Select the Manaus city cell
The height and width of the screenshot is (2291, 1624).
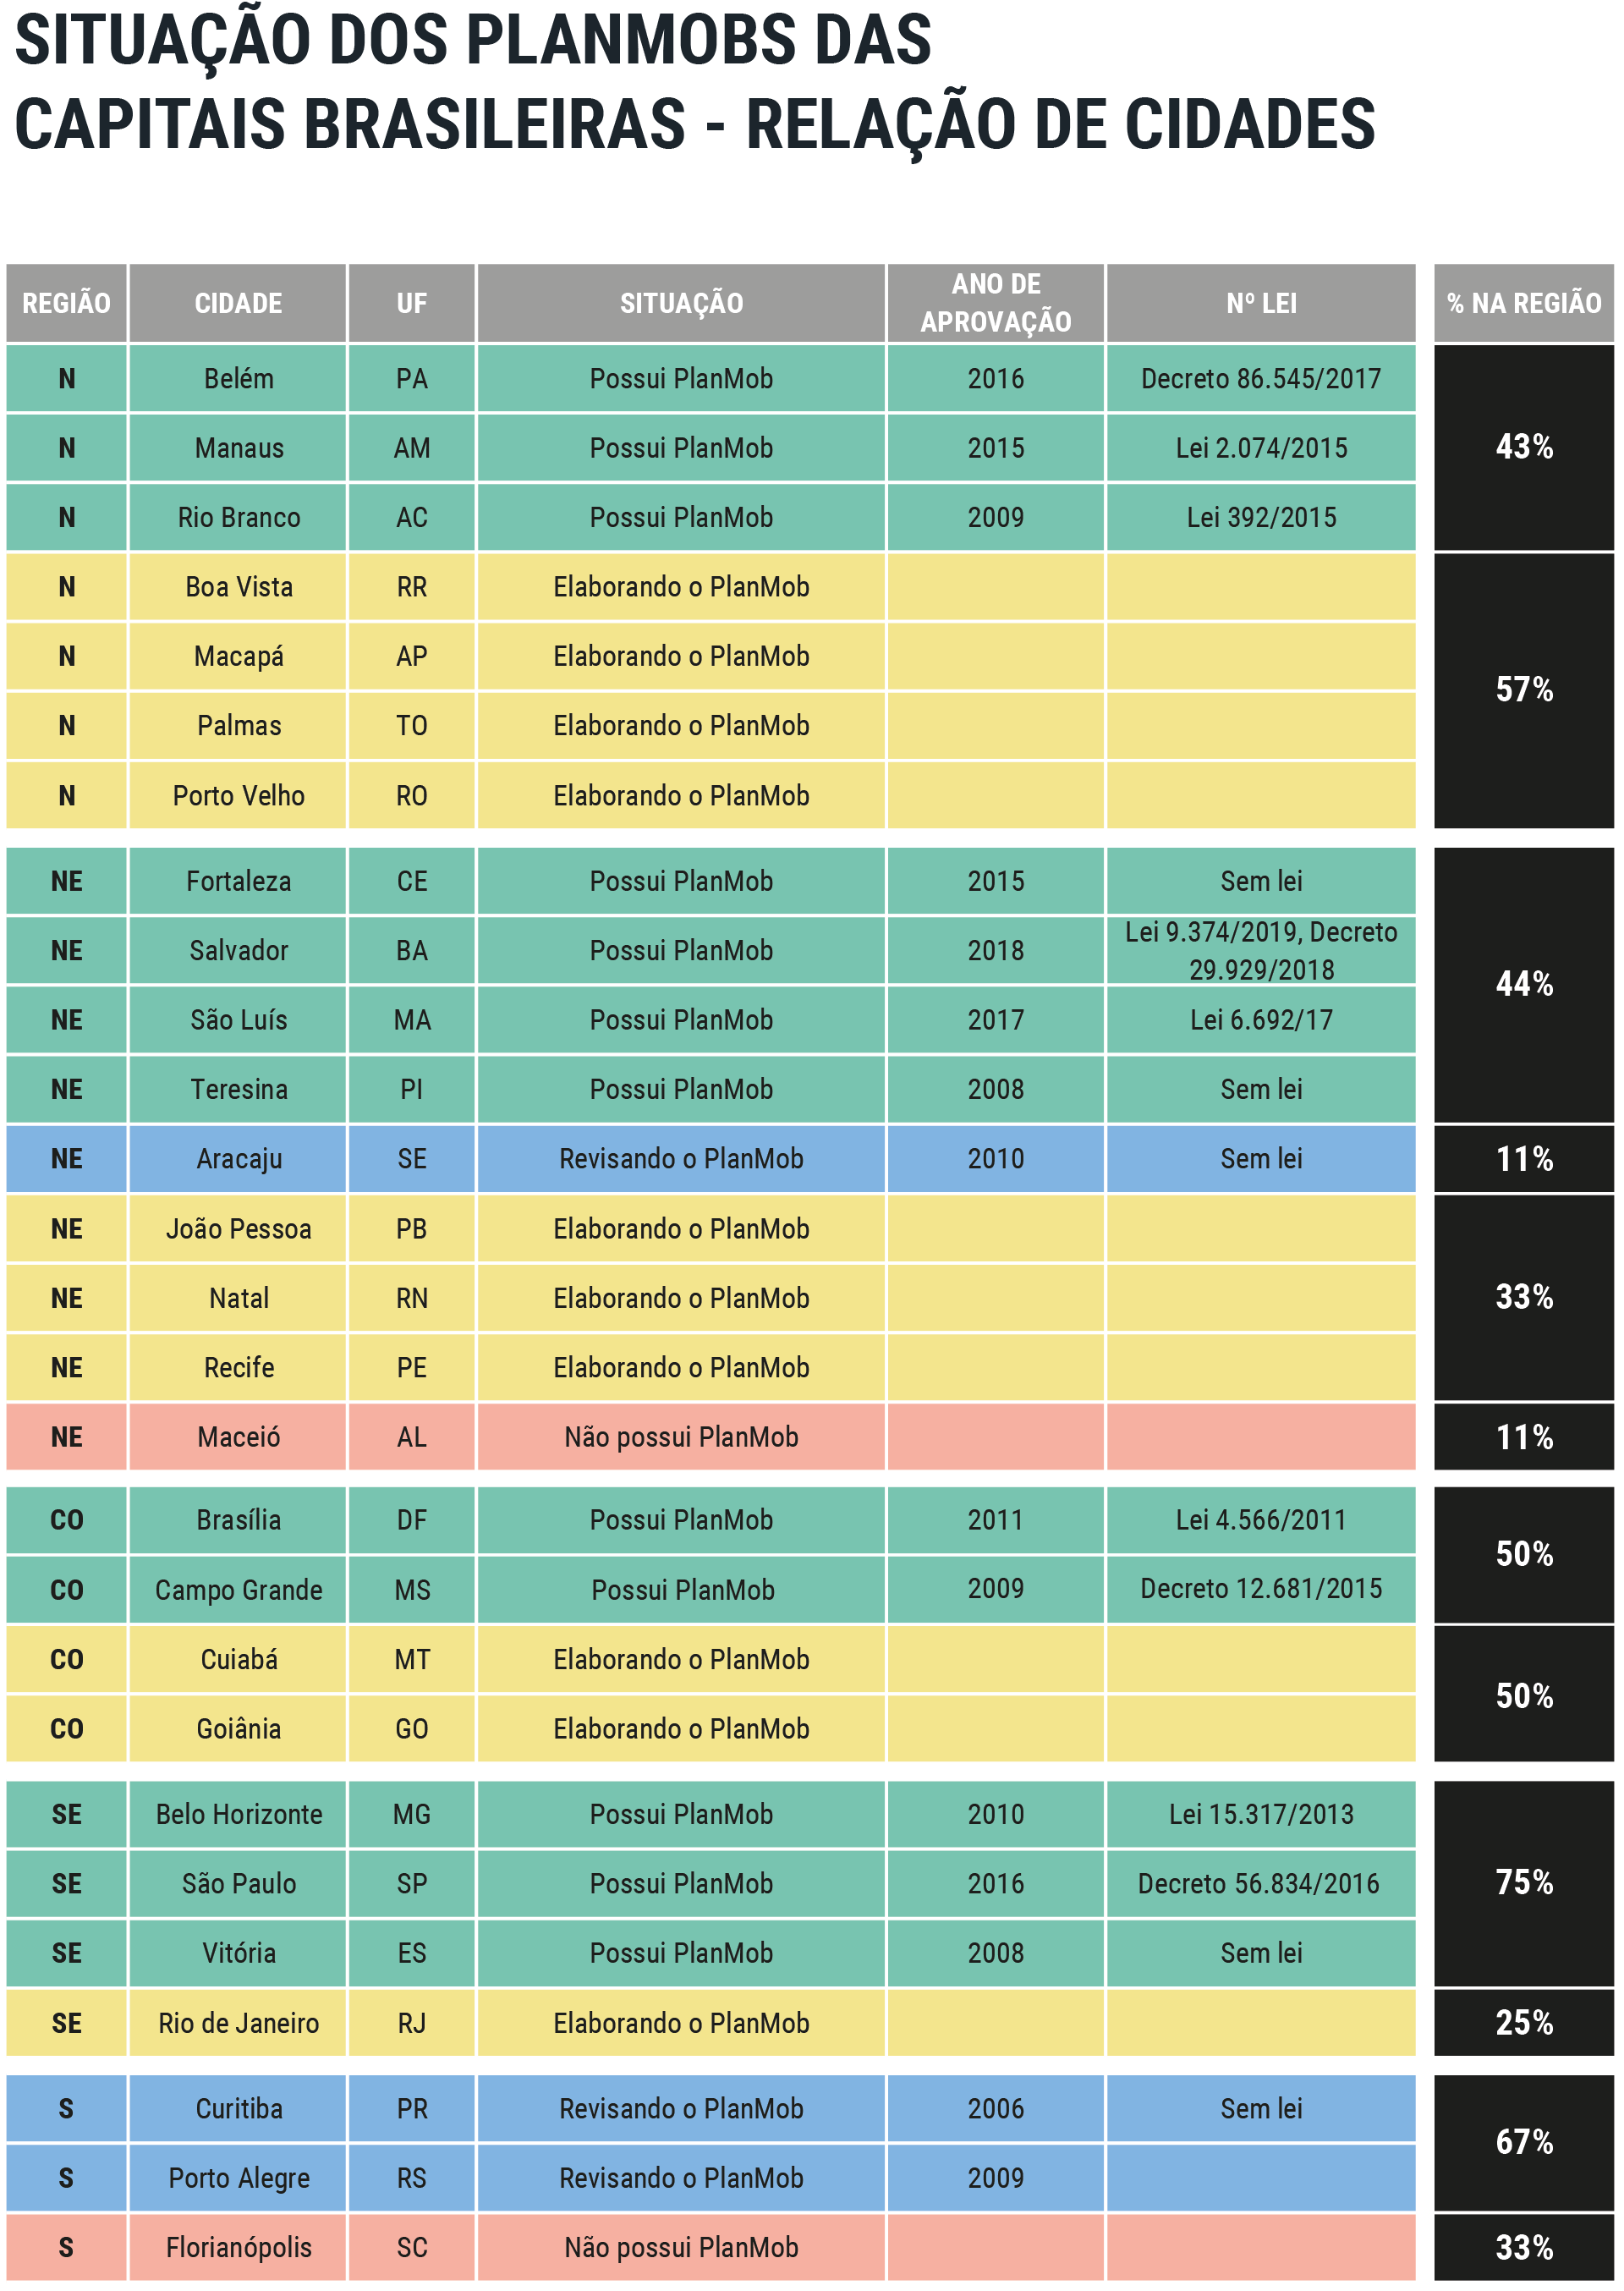(x=238, y=448)
